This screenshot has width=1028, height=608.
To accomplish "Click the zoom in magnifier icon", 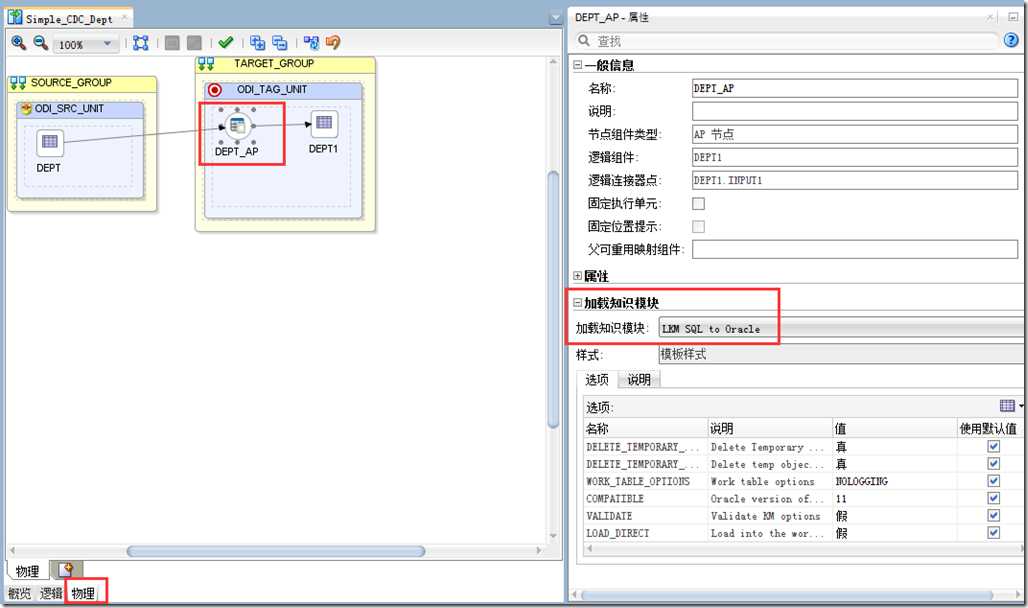I will pyautogui.click(x=18, y=43).
